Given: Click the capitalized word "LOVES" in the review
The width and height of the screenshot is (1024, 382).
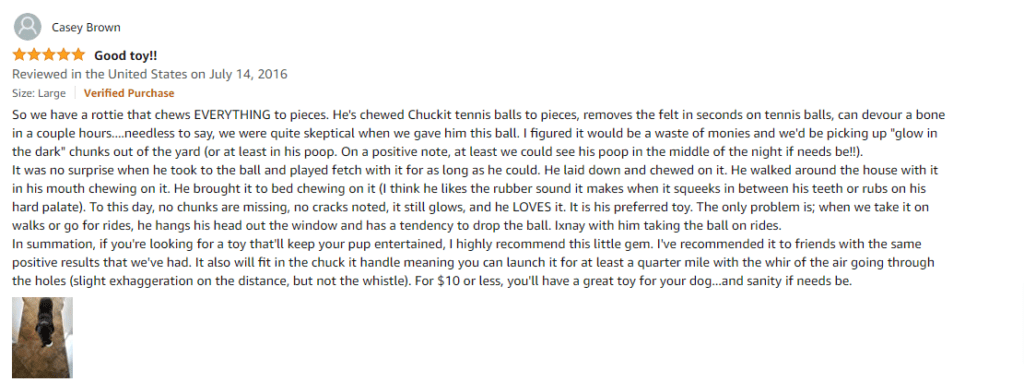Looking at the screenshot, I should 479,208.
